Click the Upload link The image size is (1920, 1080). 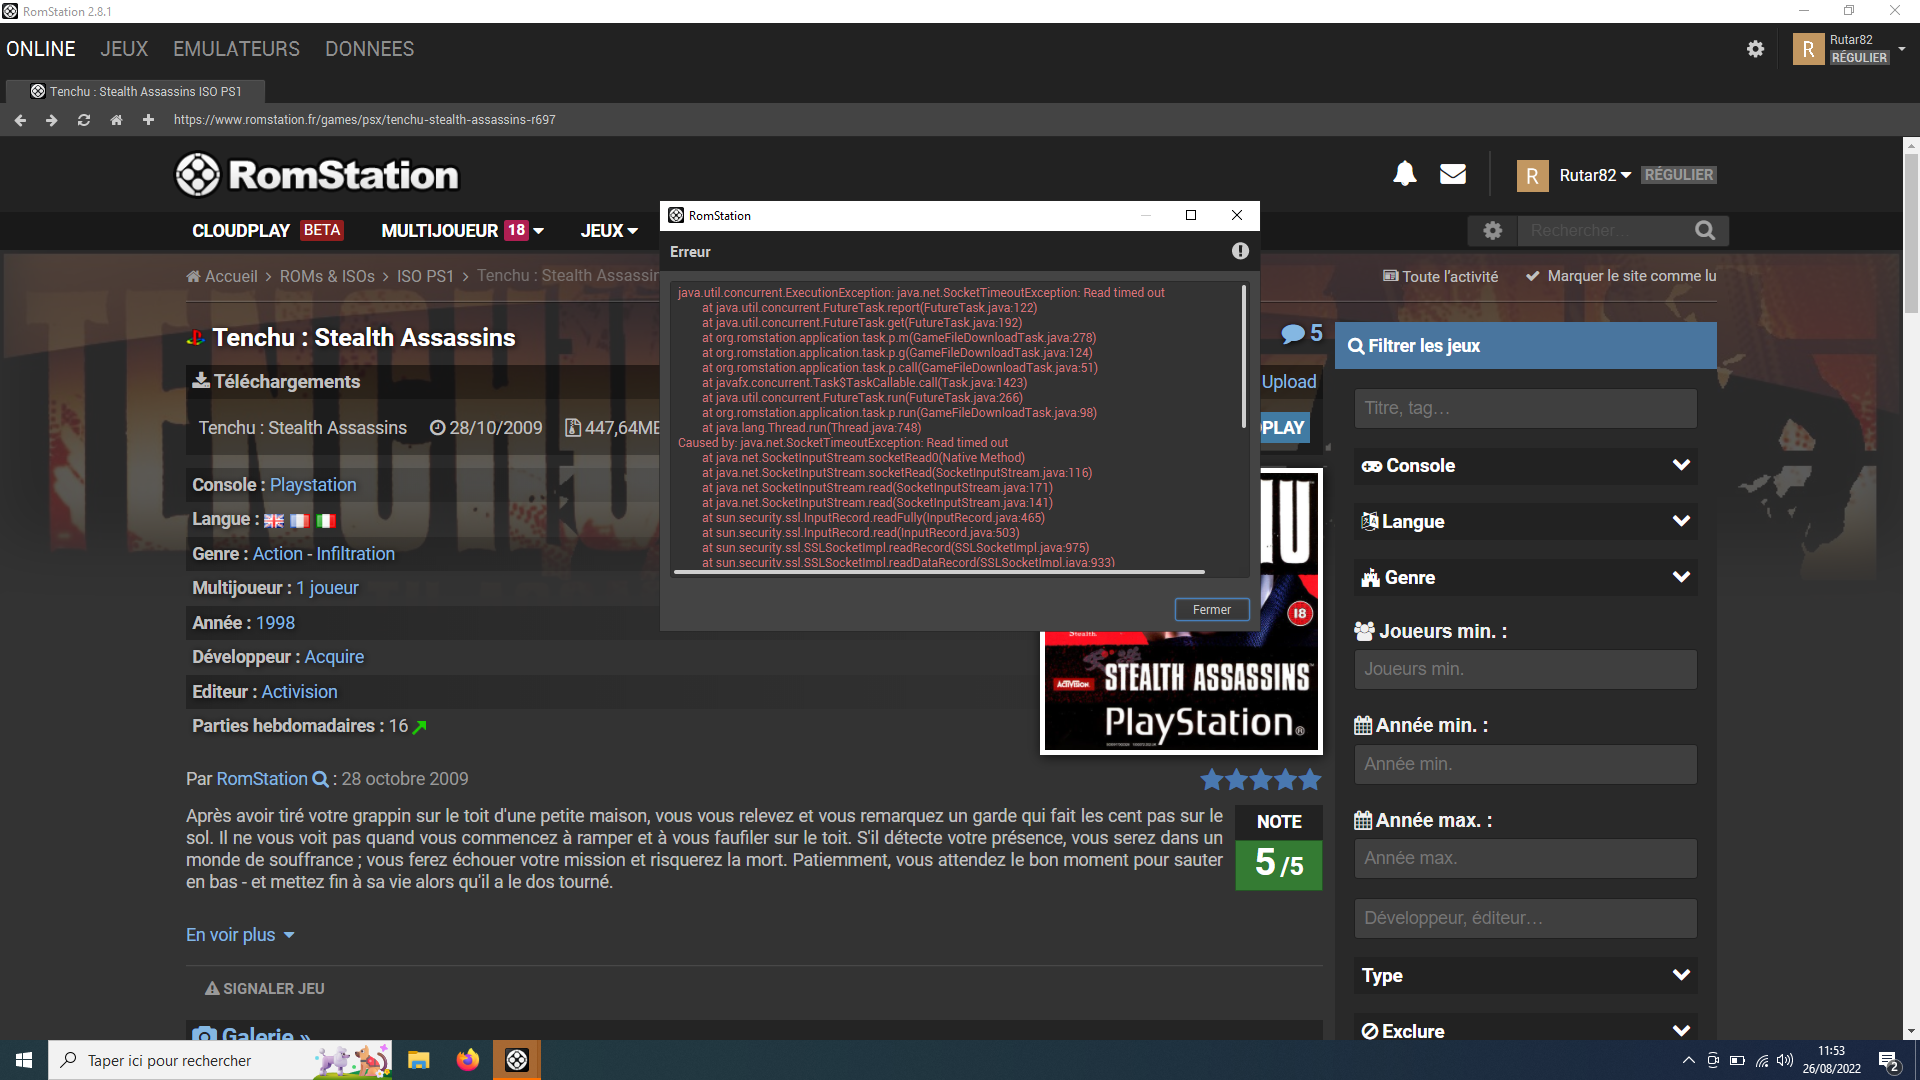(x=1288, y=382)
